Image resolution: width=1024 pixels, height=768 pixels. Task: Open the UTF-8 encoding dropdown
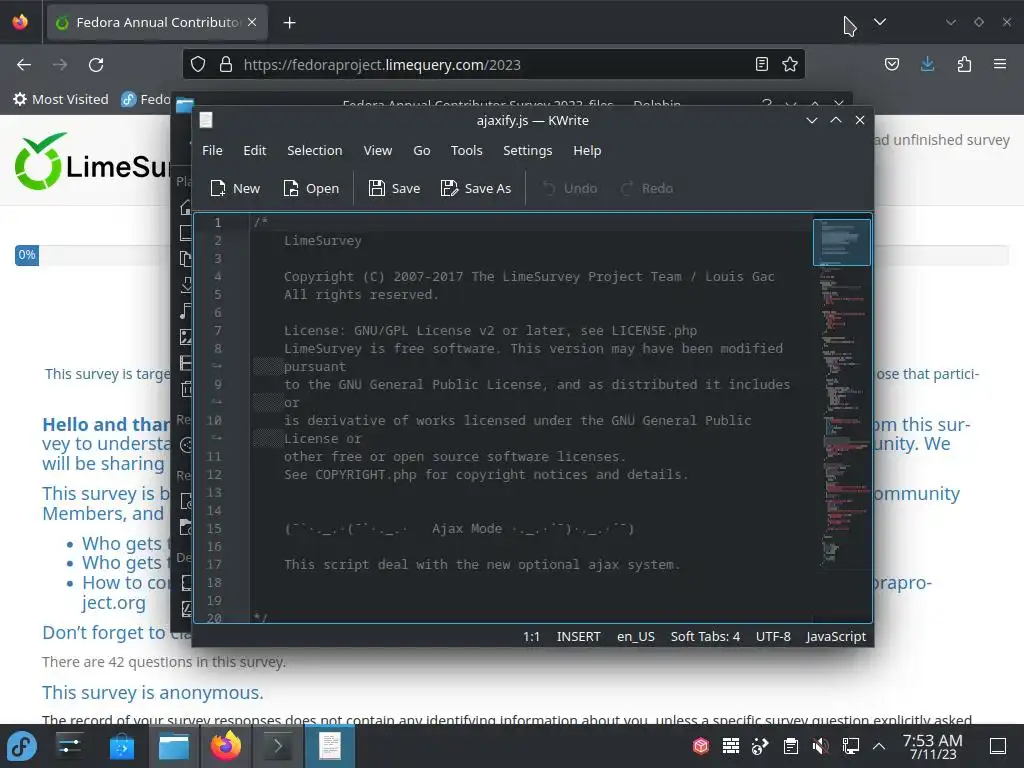pos(773,636)
